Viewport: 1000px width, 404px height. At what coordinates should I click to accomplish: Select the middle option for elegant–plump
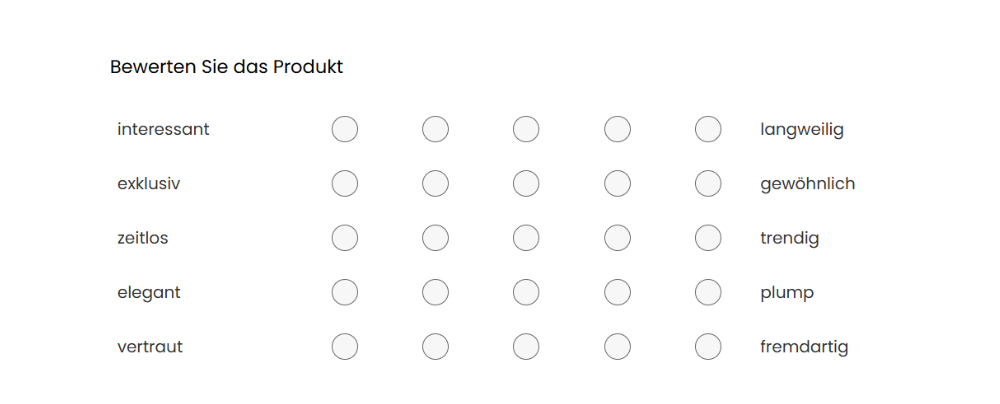[526, 293]
